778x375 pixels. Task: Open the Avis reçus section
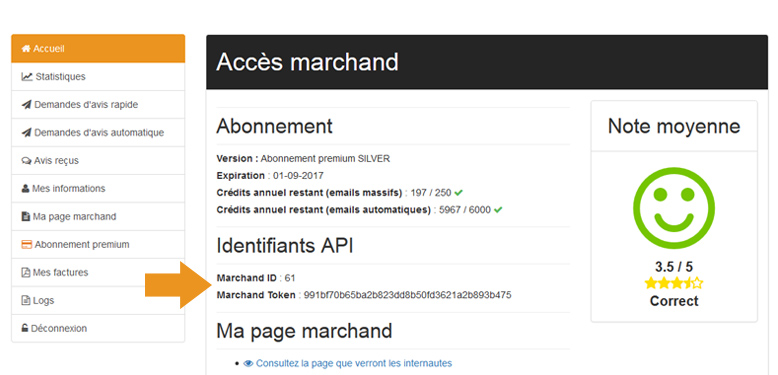tap(98, 161)
